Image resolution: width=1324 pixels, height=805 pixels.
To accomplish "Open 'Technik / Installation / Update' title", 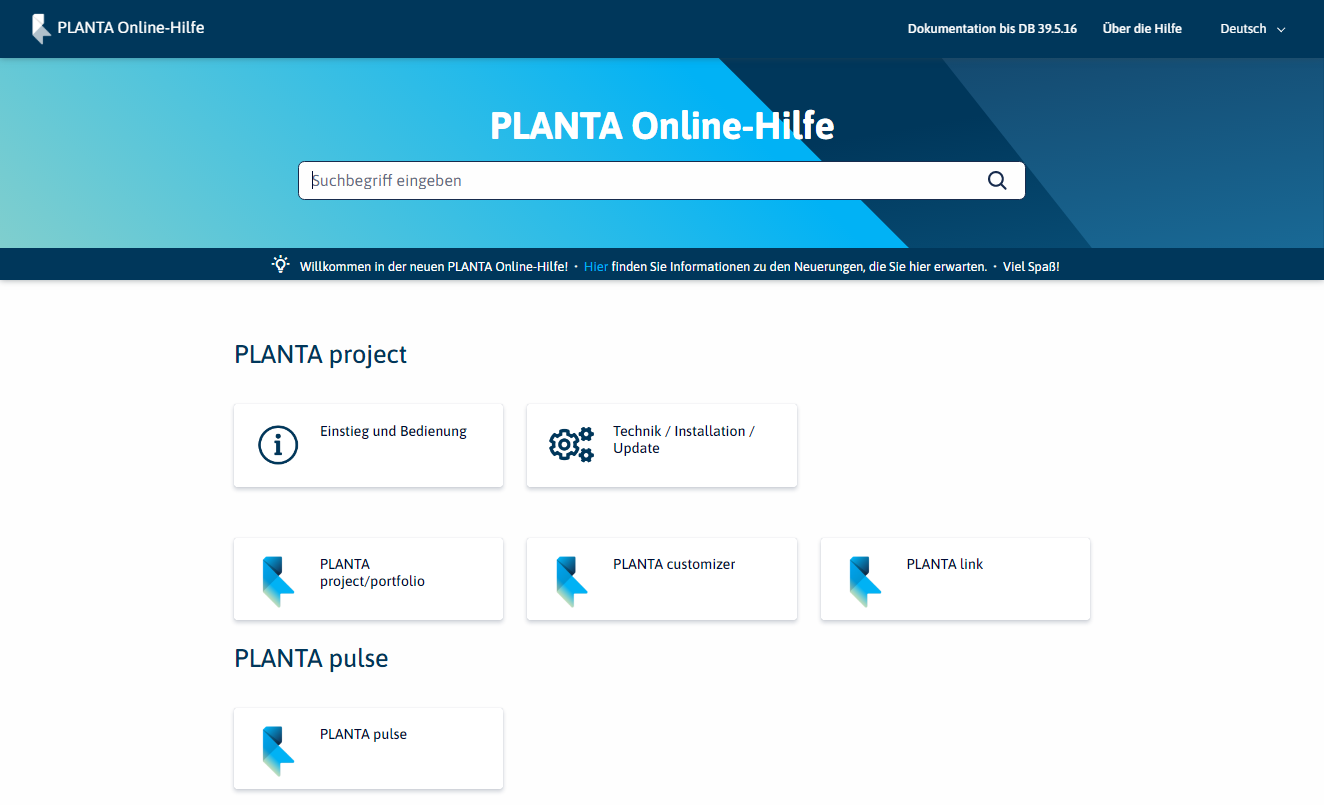I will (x=683, y=439).
